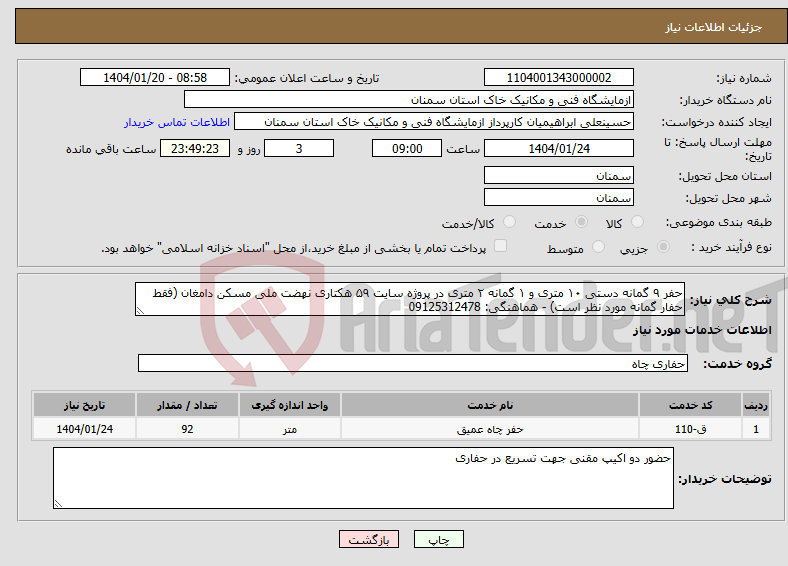Click the ردیف column header
This screenshot has width=788, height=566.
[x=756, y=405]
